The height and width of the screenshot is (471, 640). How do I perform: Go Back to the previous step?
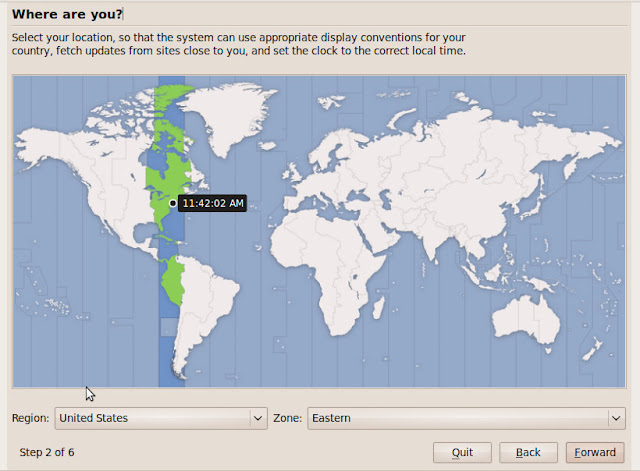pos(528,453)
